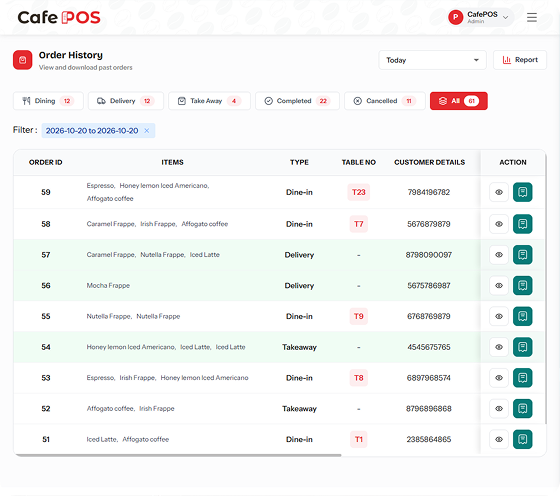
Task: Click the CUSTOMER DETAILS column header
Action: pos(429,162)
